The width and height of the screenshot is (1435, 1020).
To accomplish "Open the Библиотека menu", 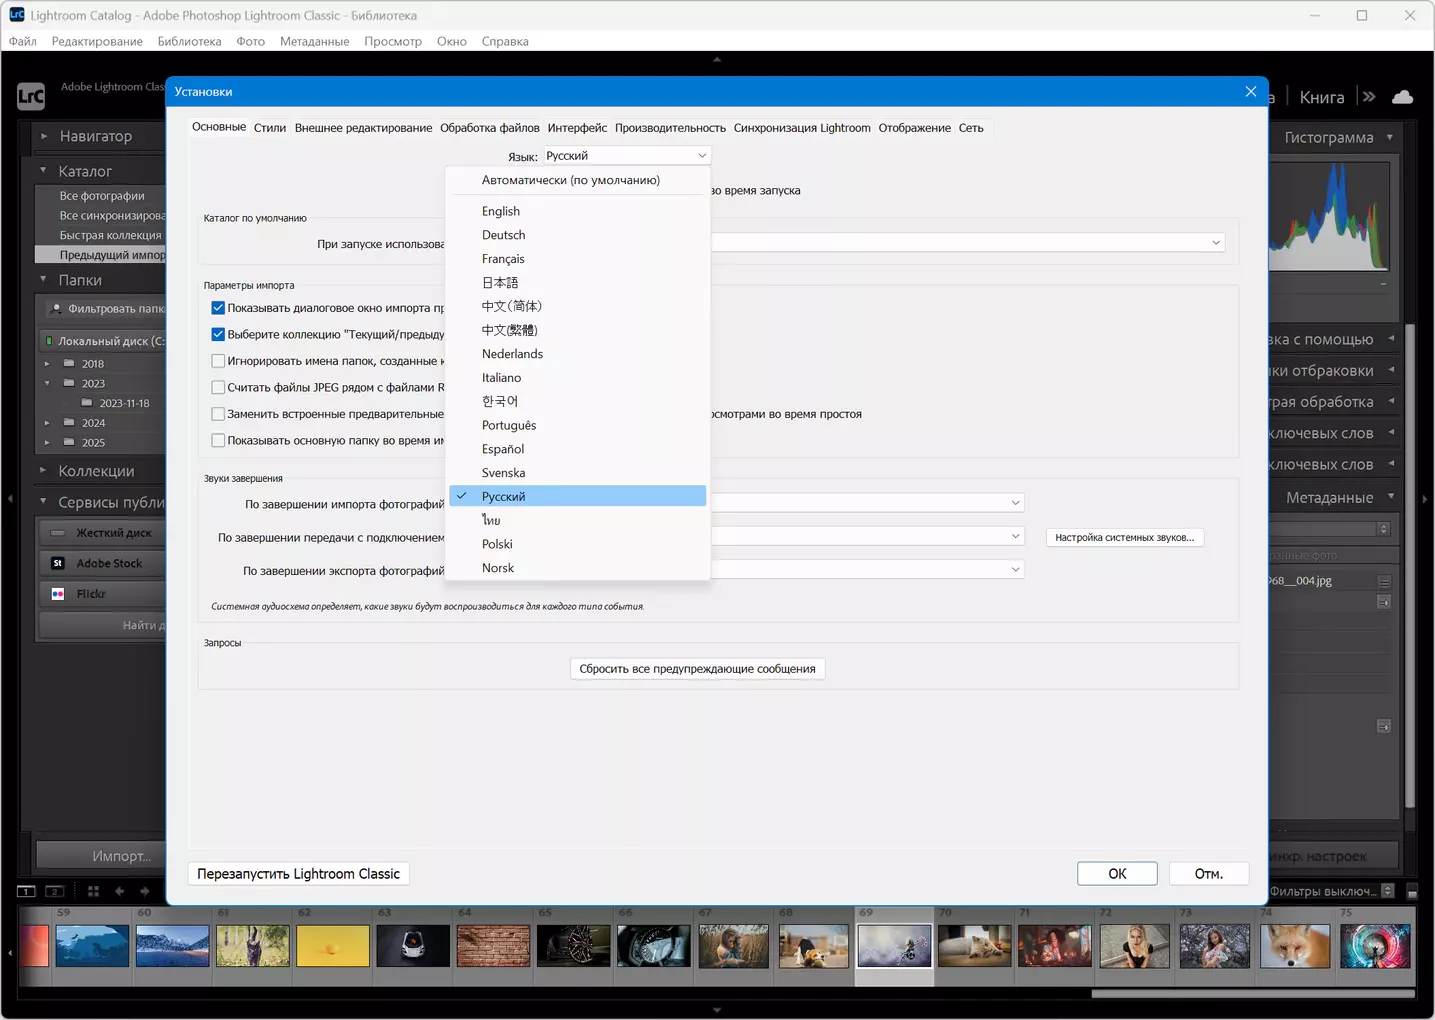I will 189,41.
